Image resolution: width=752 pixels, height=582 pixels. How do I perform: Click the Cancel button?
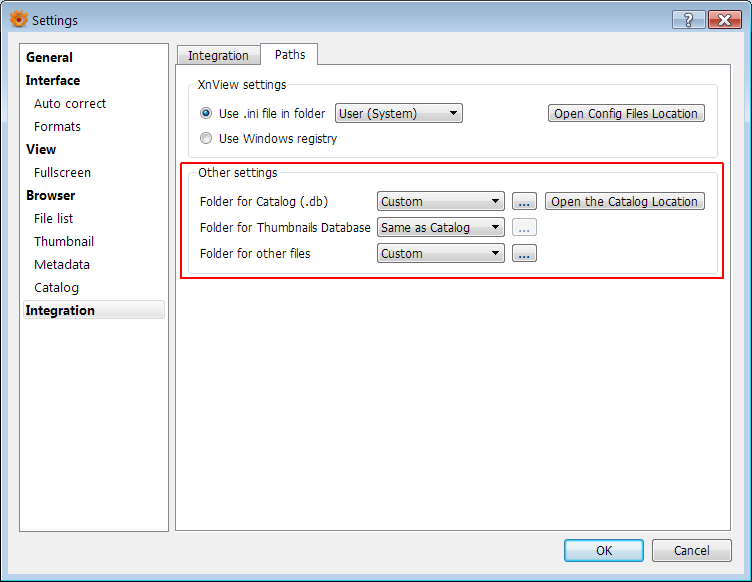(692, 550)
